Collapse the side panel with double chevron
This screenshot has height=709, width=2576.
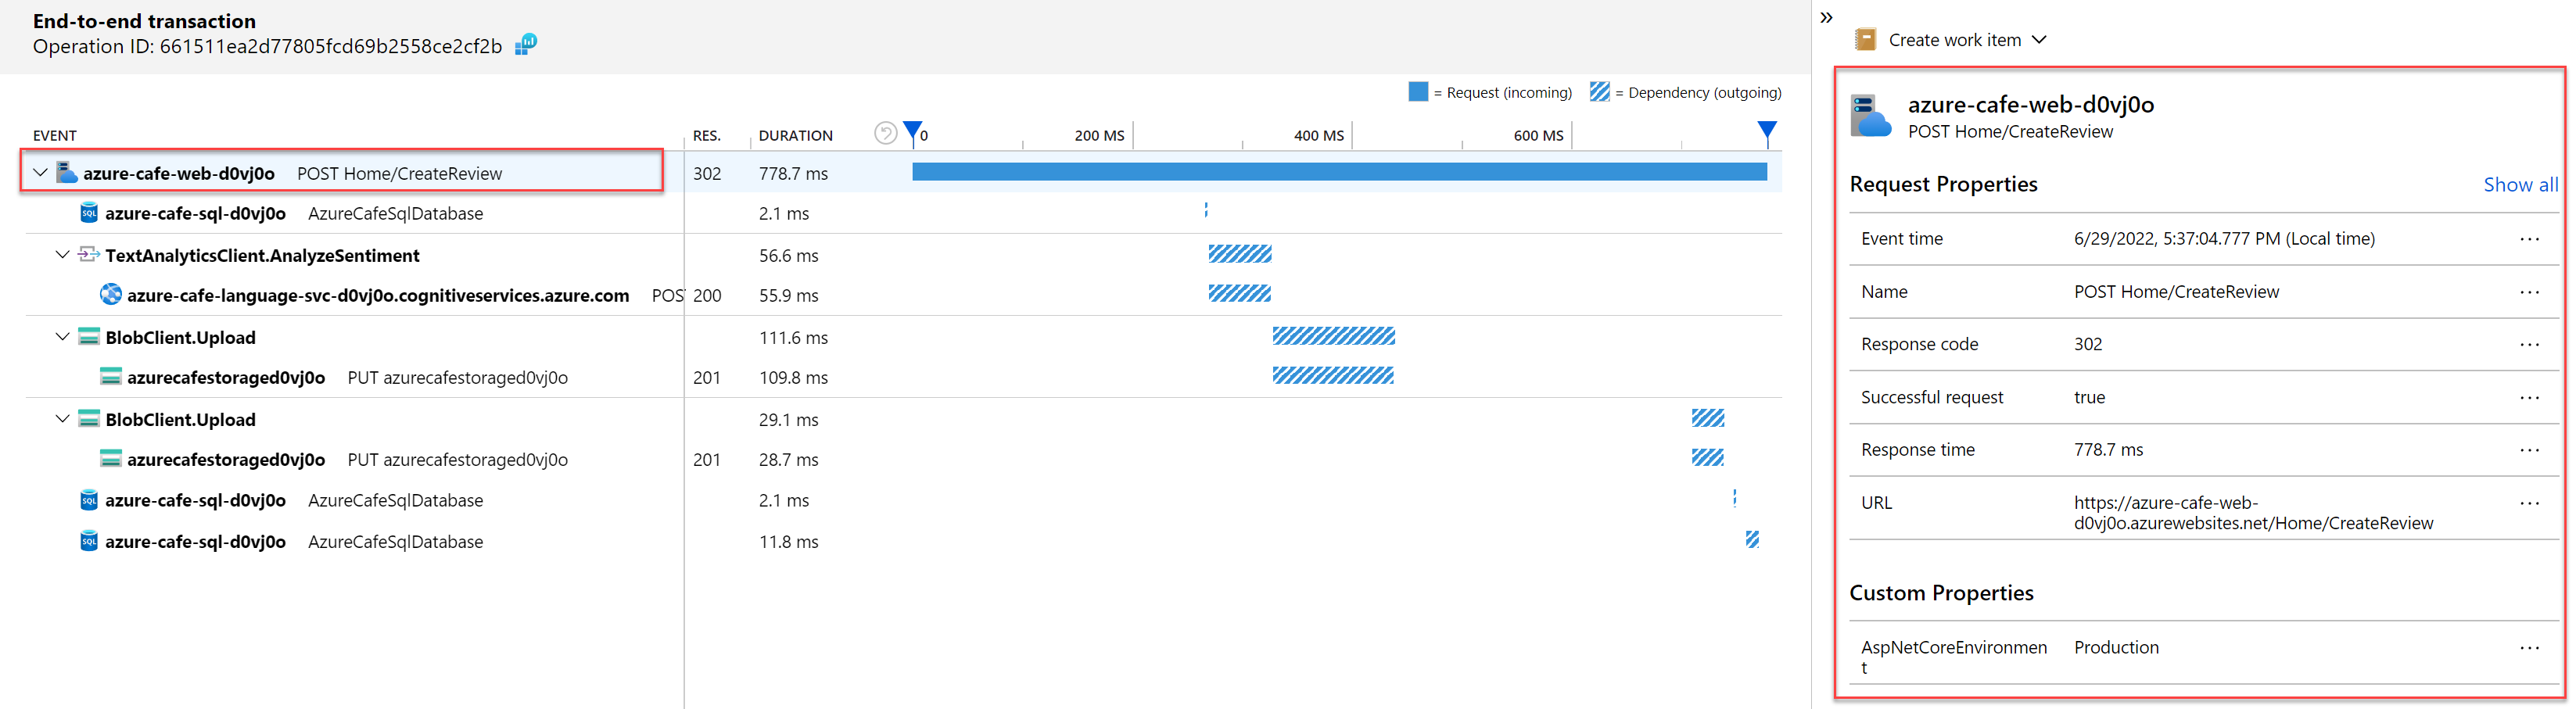[1826, 17]
